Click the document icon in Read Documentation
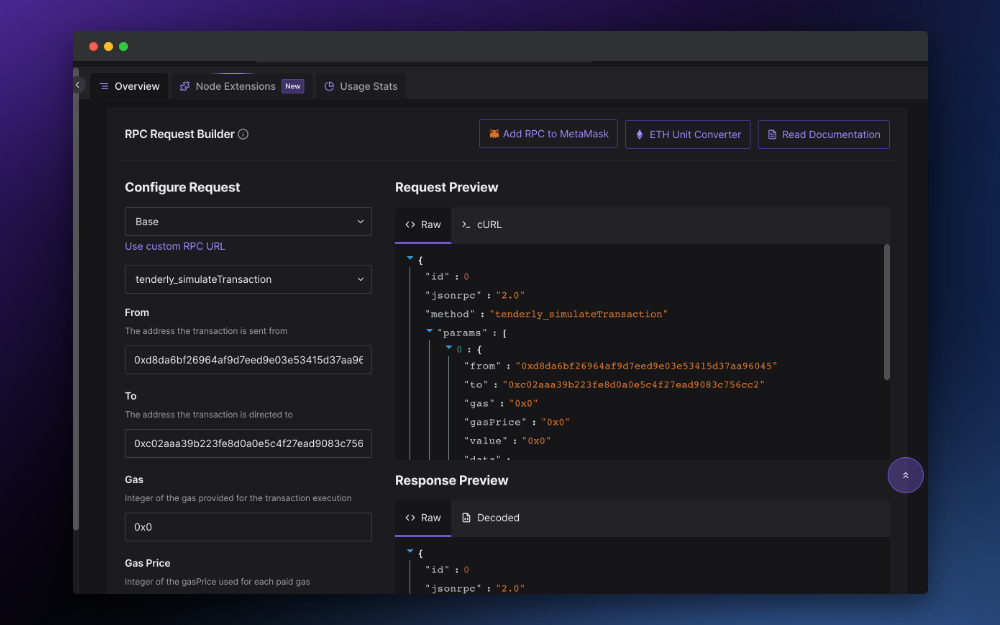The image size is (1000, 625). pos(772,134)
